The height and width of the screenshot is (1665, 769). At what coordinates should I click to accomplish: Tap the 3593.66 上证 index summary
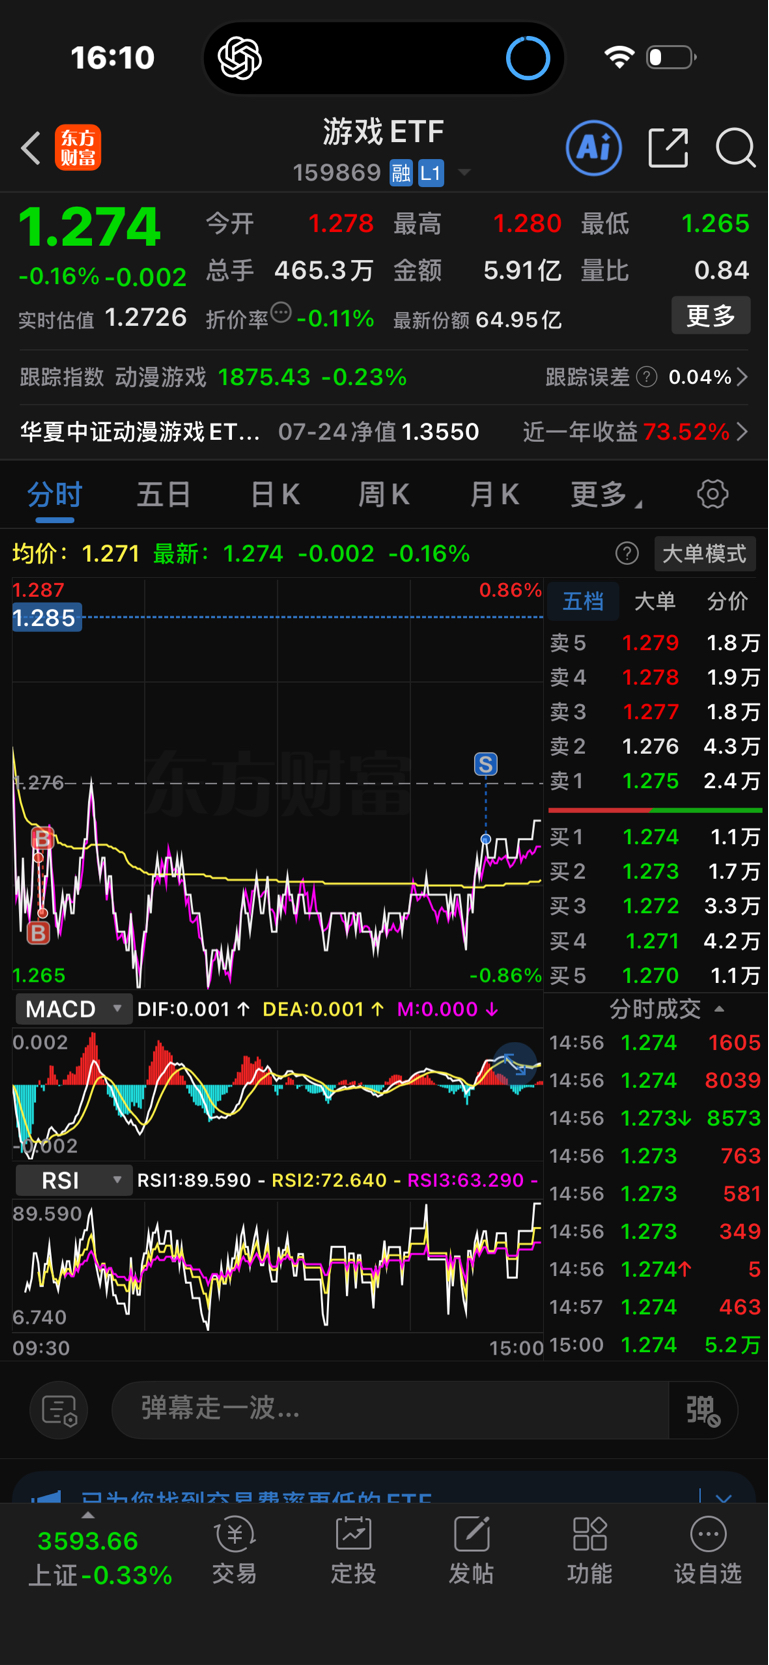point(99,1558)
